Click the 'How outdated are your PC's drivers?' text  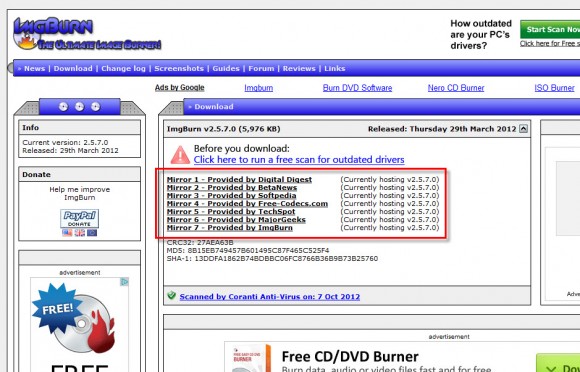481,34
